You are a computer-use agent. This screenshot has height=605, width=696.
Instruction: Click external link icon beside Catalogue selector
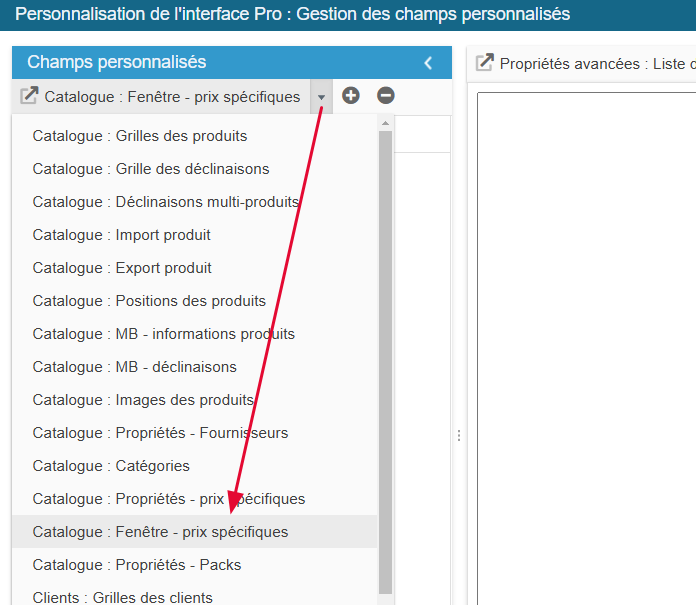[x=29, y=96]
